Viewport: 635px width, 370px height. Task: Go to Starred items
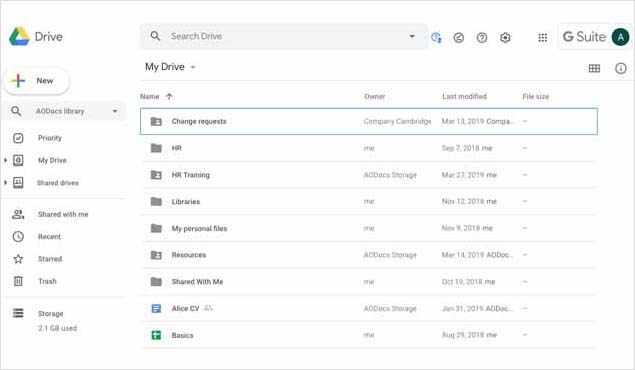(x=50, y=259)
